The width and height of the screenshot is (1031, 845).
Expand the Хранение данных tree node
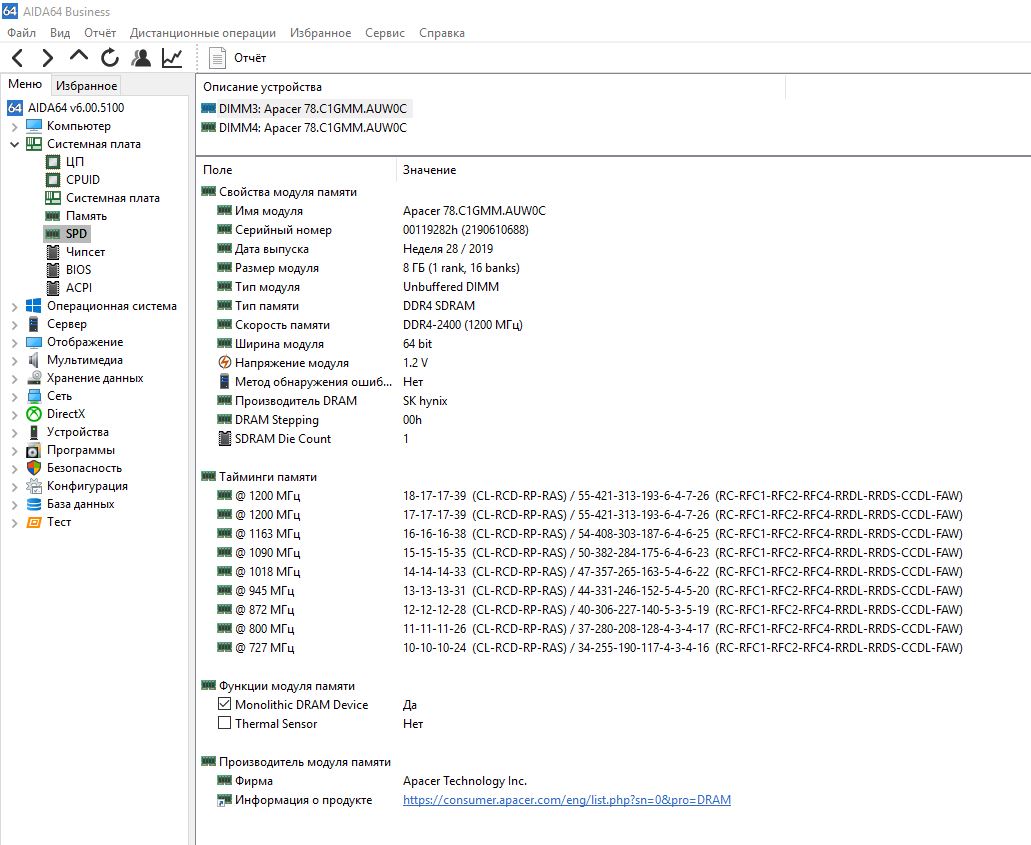tap(14, 379)
